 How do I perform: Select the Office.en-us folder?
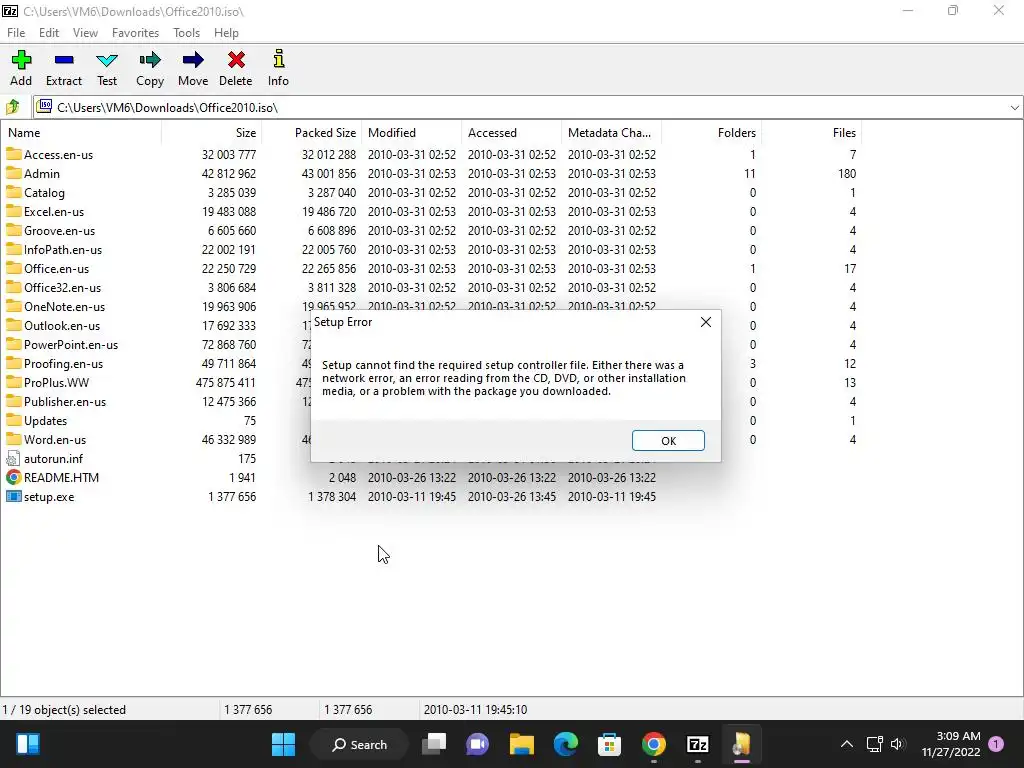(47, 268)
